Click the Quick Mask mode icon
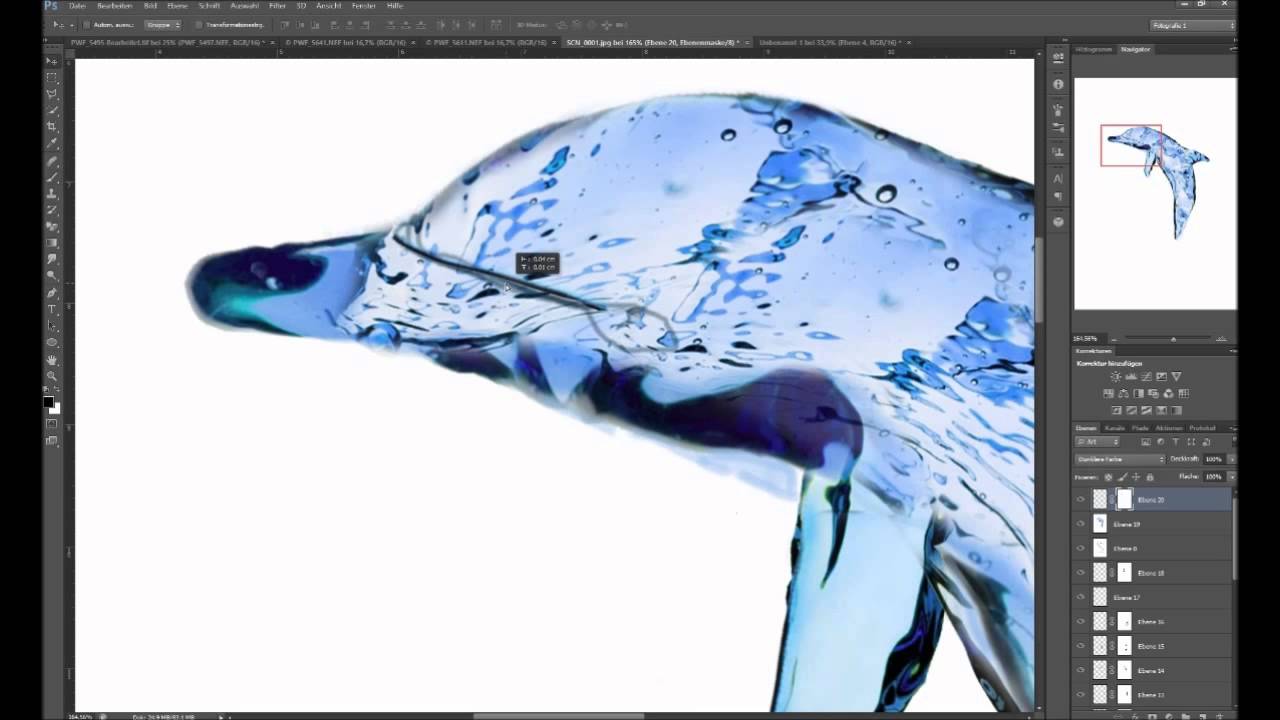Screen dimensions: 1280x720 [52, 424]
